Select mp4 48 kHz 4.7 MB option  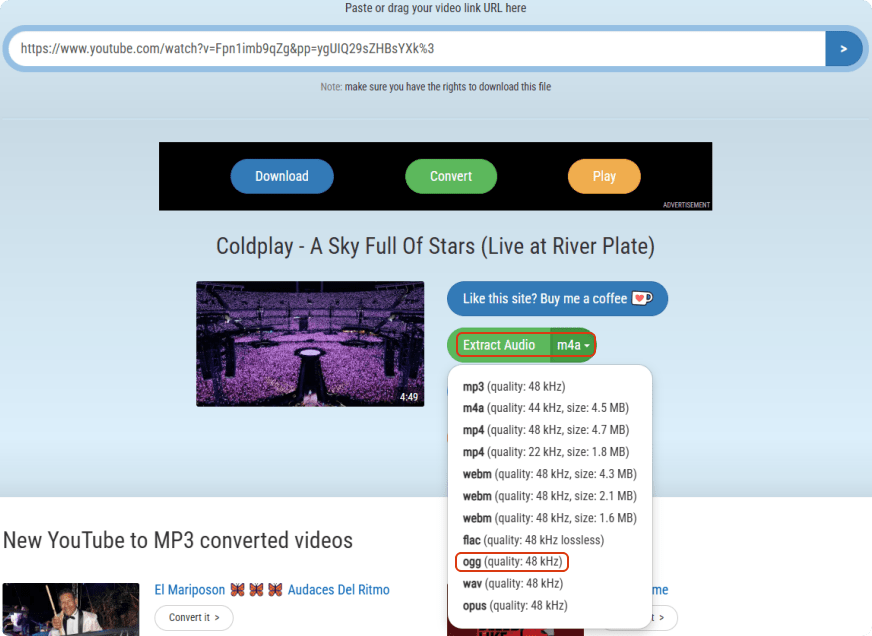click(545, 430)
